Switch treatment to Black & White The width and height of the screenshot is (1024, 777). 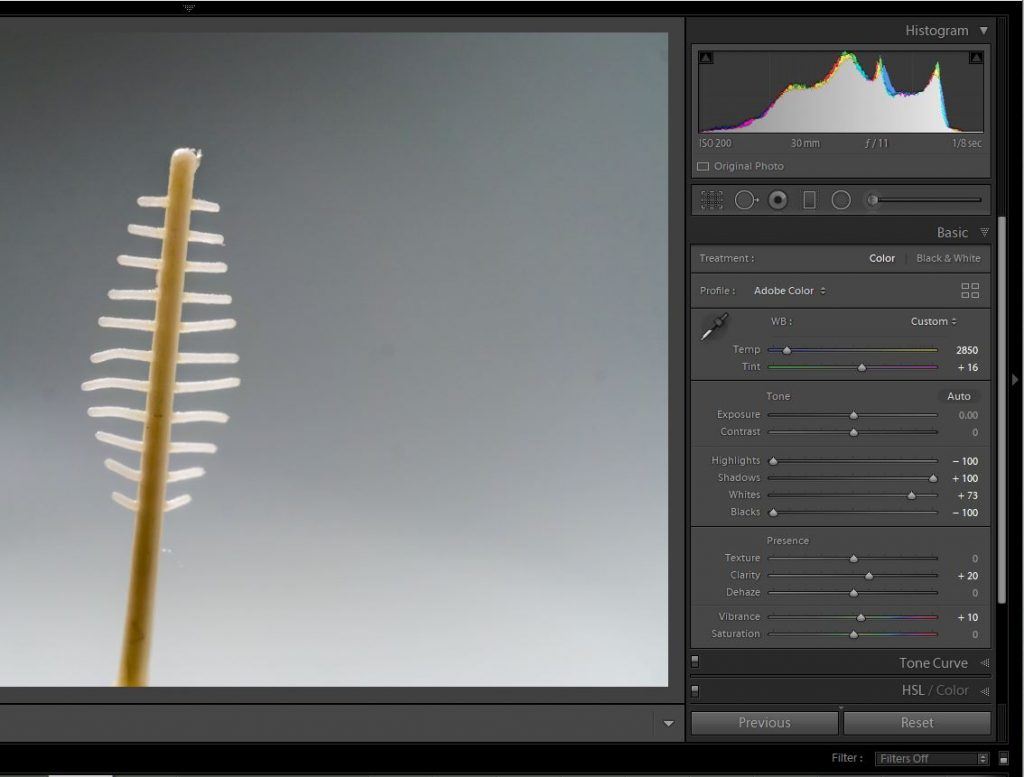(948, 258)
